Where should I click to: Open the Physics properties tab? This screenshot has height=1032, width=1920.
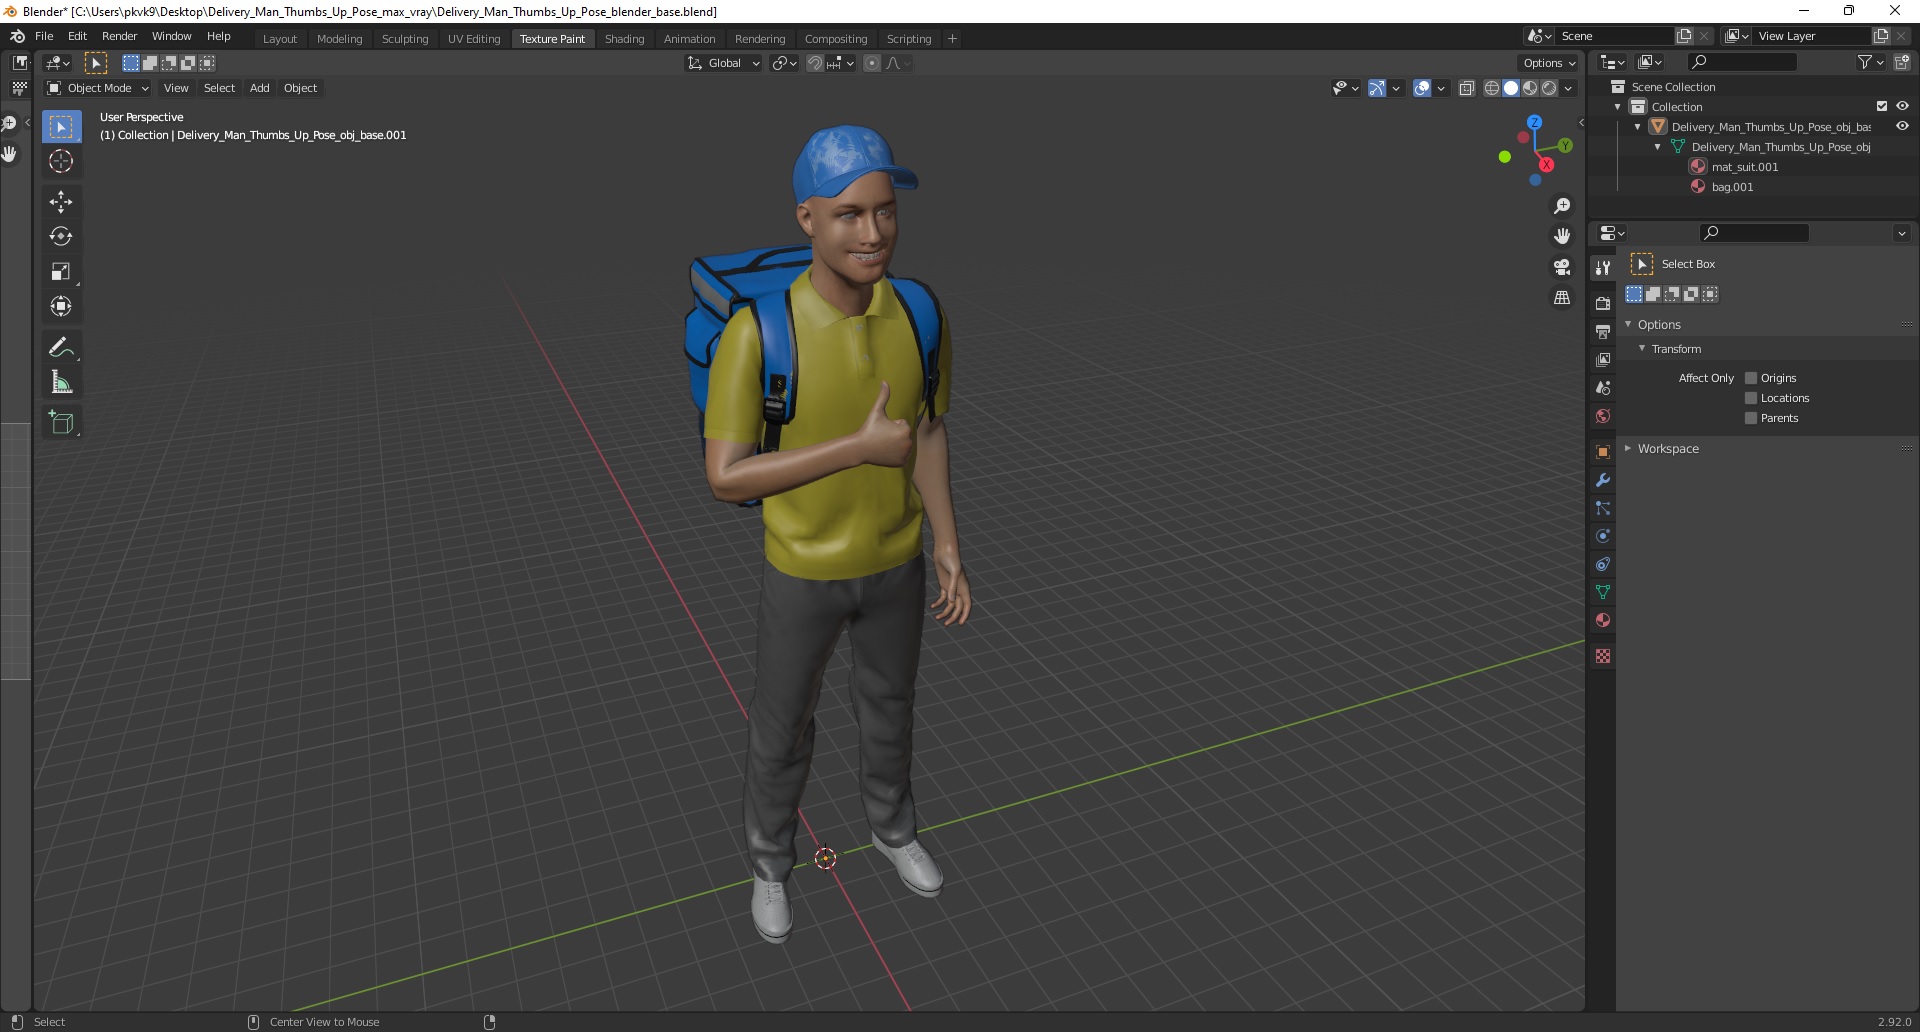point(1603,535)
